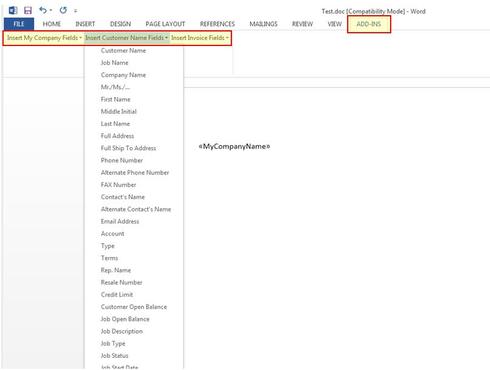The height and width of the screenshot is (370, 490).
Task: Choose Job Description entry
Action: coord(122,331)
